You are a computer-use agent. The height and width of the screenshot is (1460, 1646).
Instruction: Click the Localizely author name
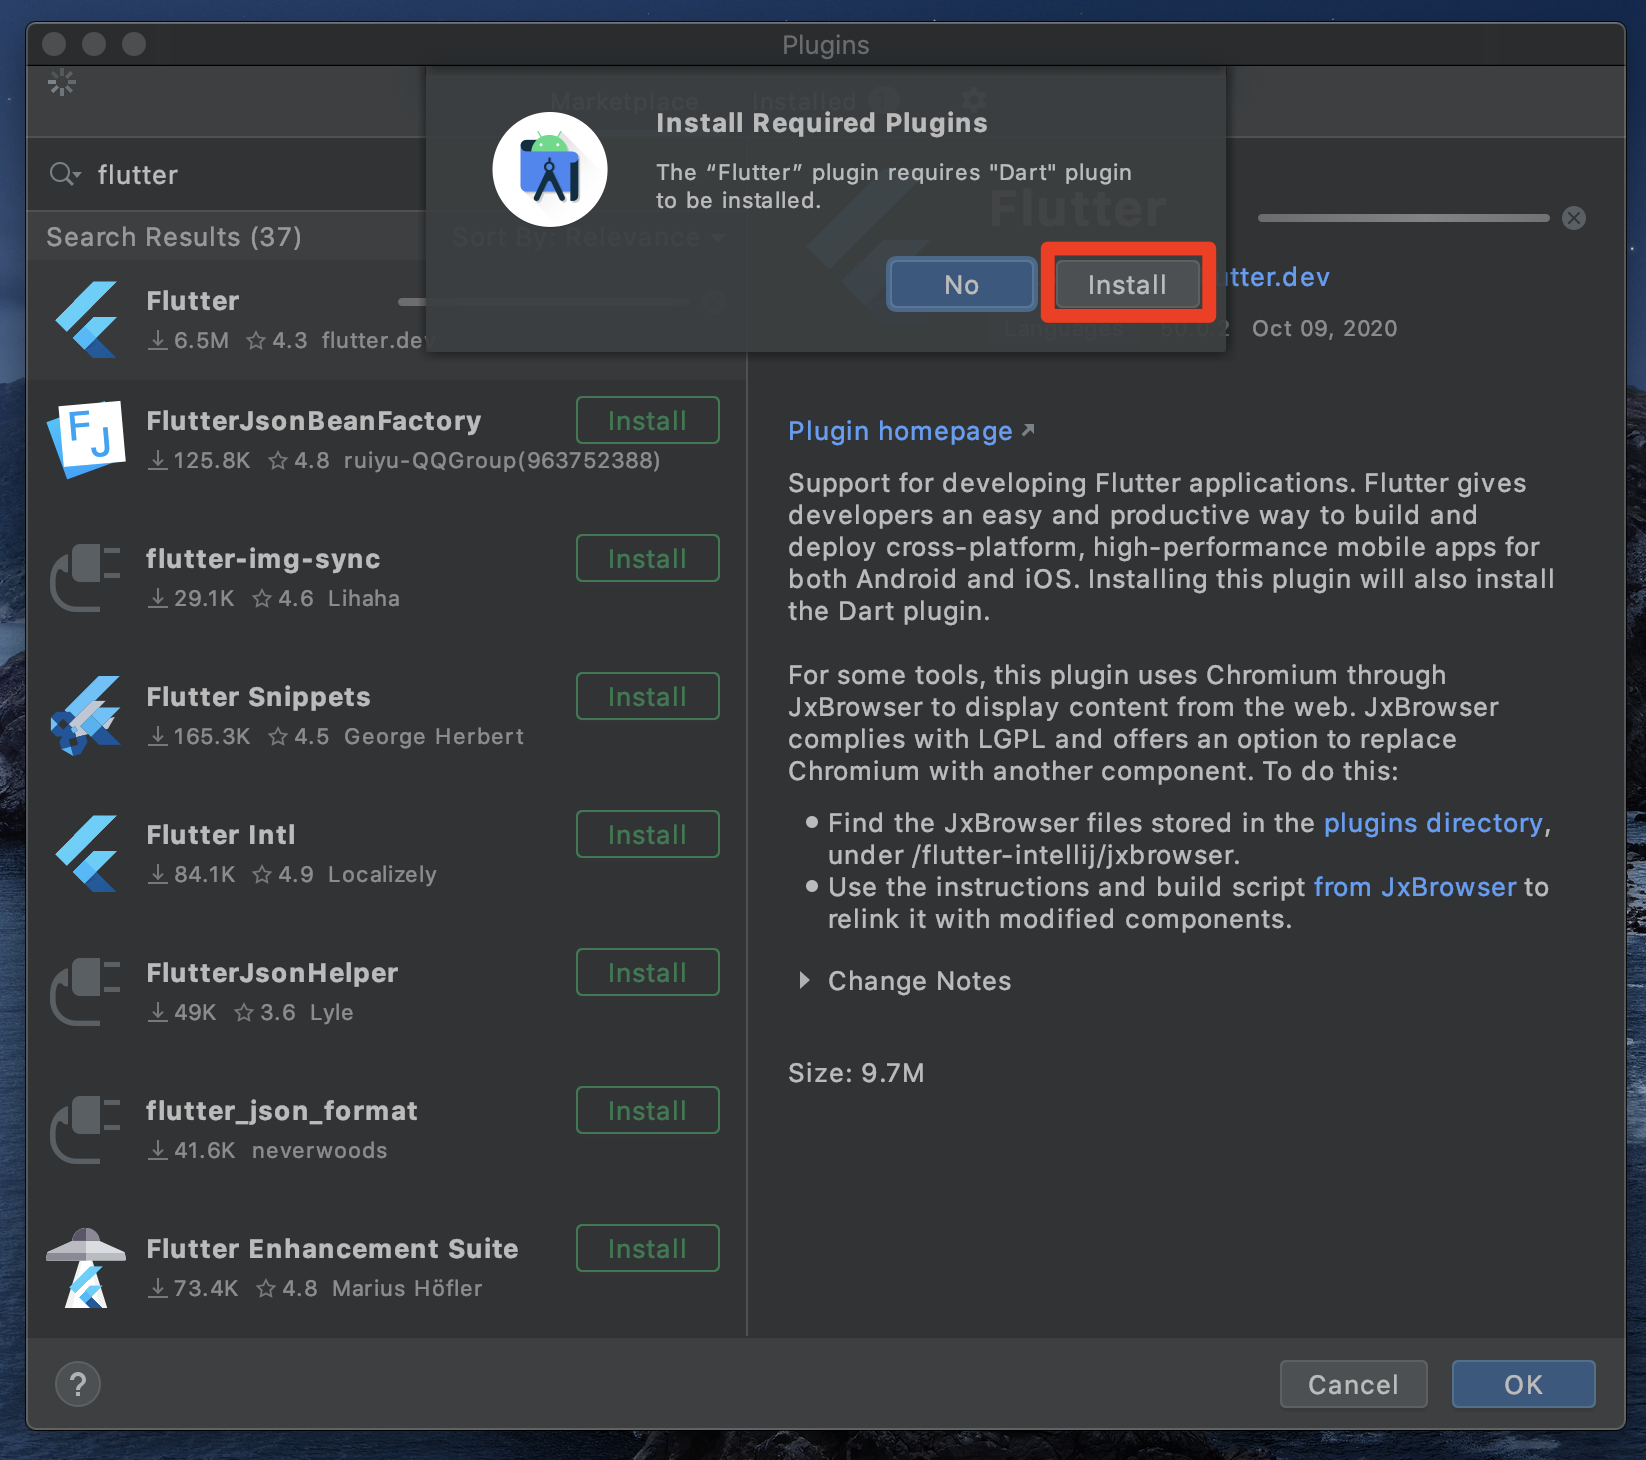pyautogui.click(x=382, y=874)
